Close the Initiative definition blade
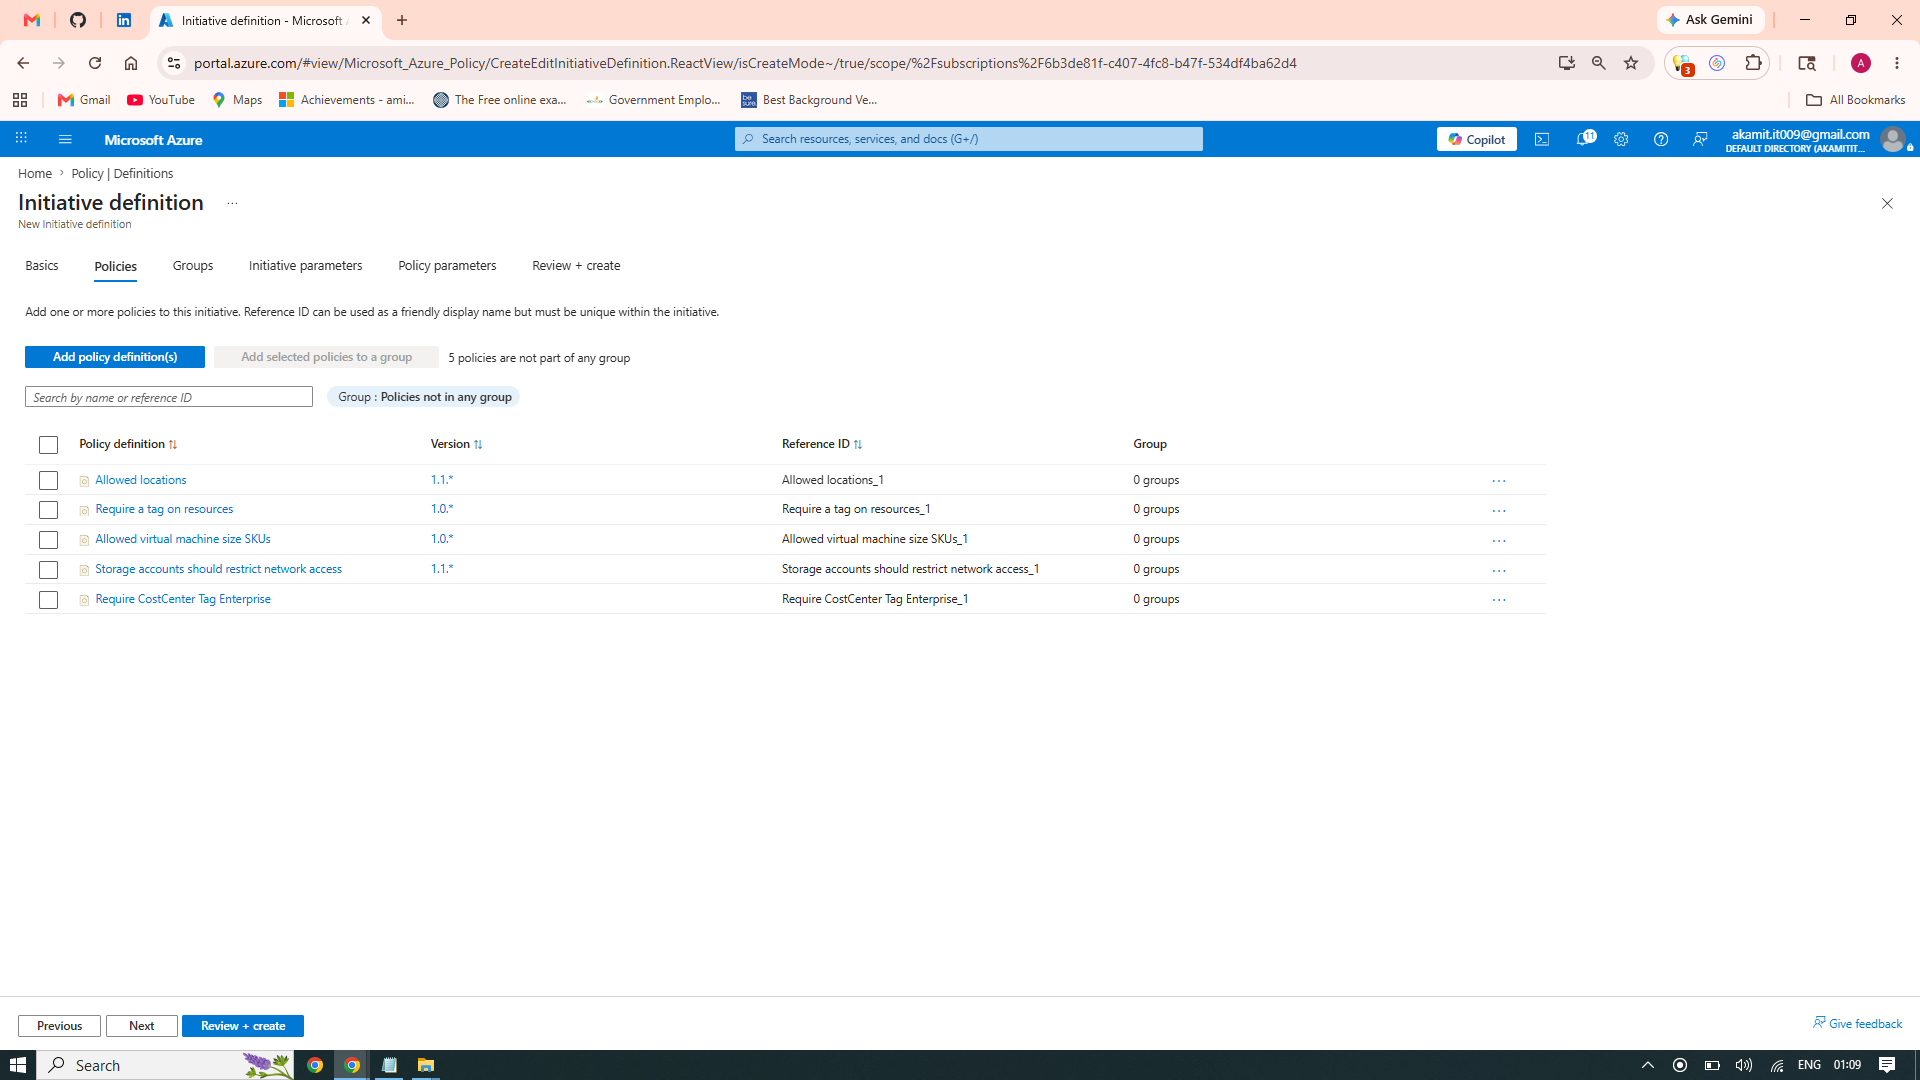Screen dimensions: 1920x1080 1887,203
